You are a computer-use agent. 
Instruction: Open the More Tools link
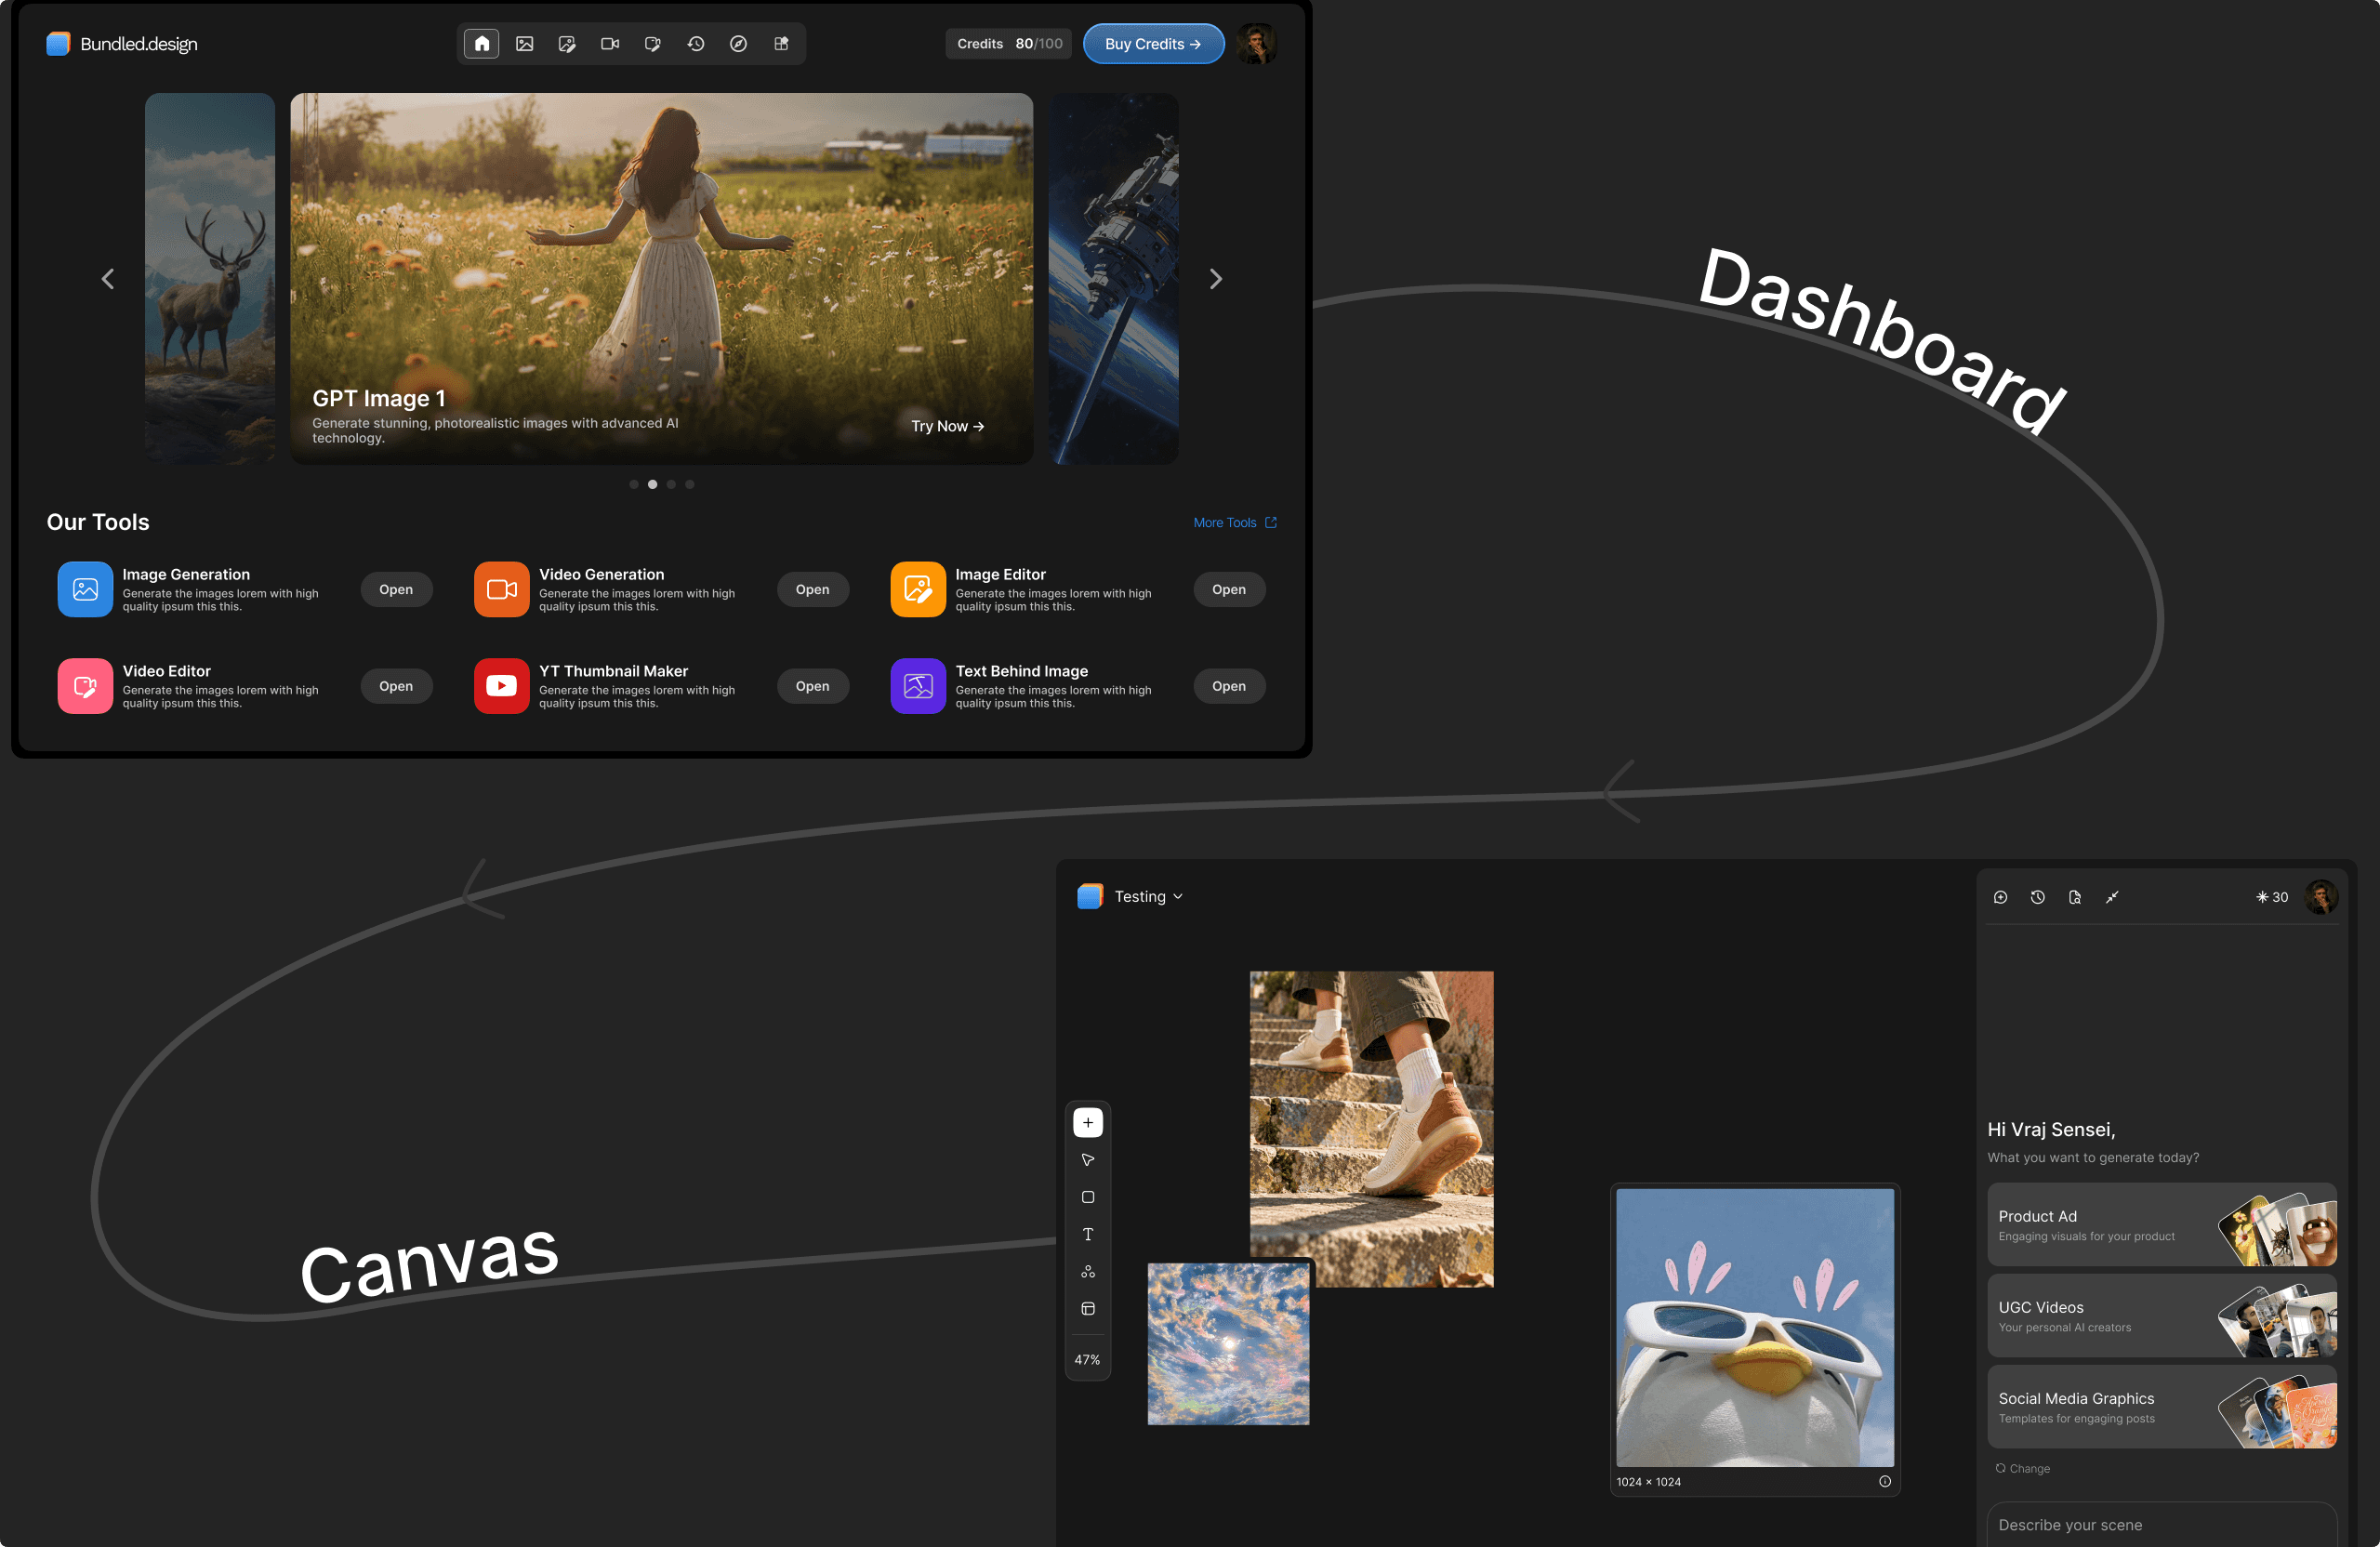(1235, 522)
